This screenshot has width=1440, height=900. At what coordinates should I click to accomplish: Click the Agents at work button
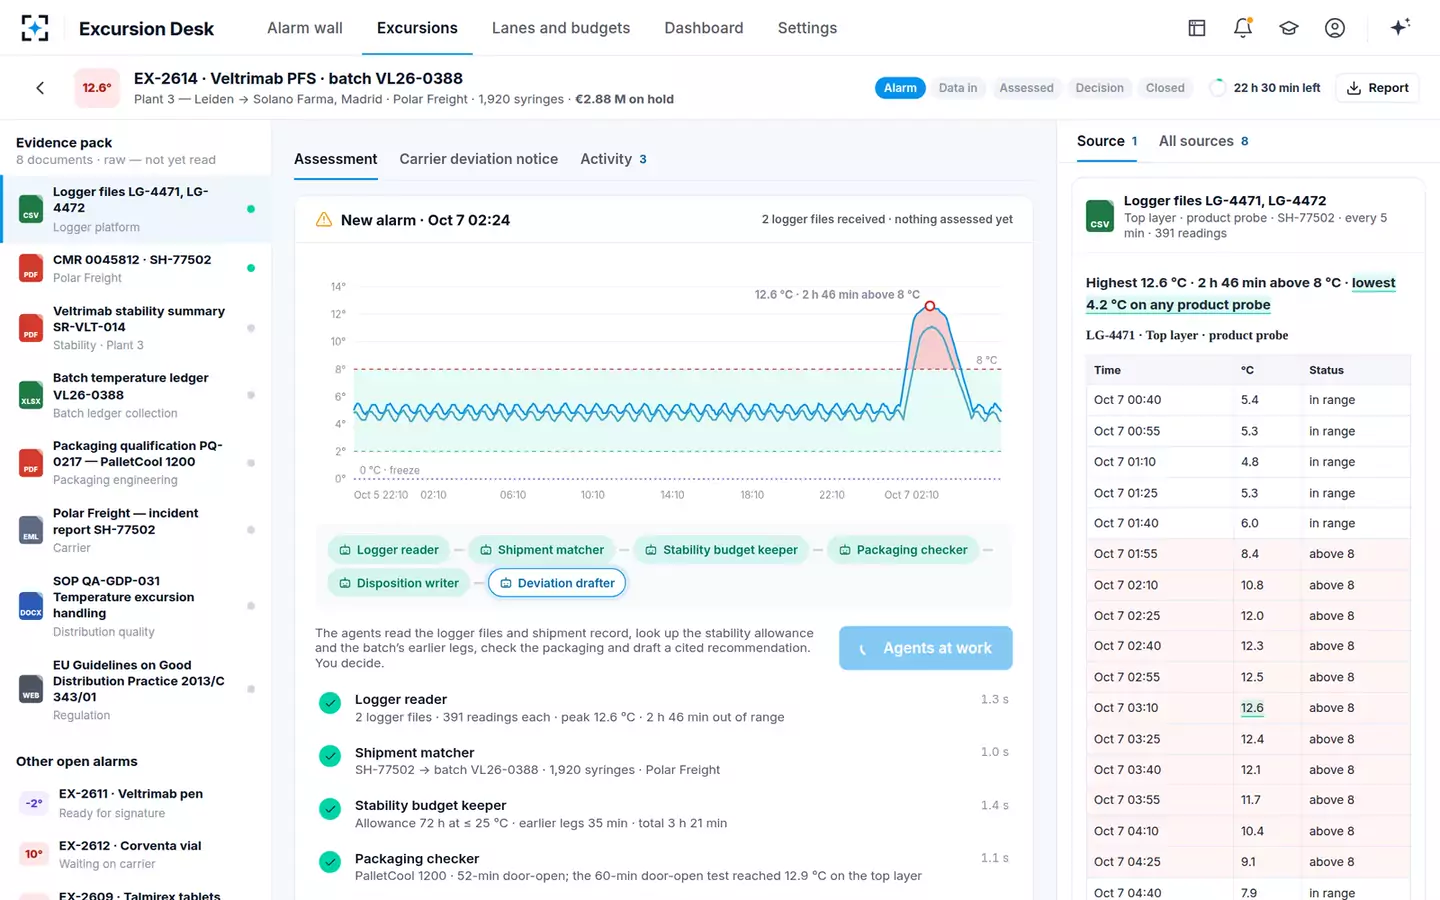[926, 648]
